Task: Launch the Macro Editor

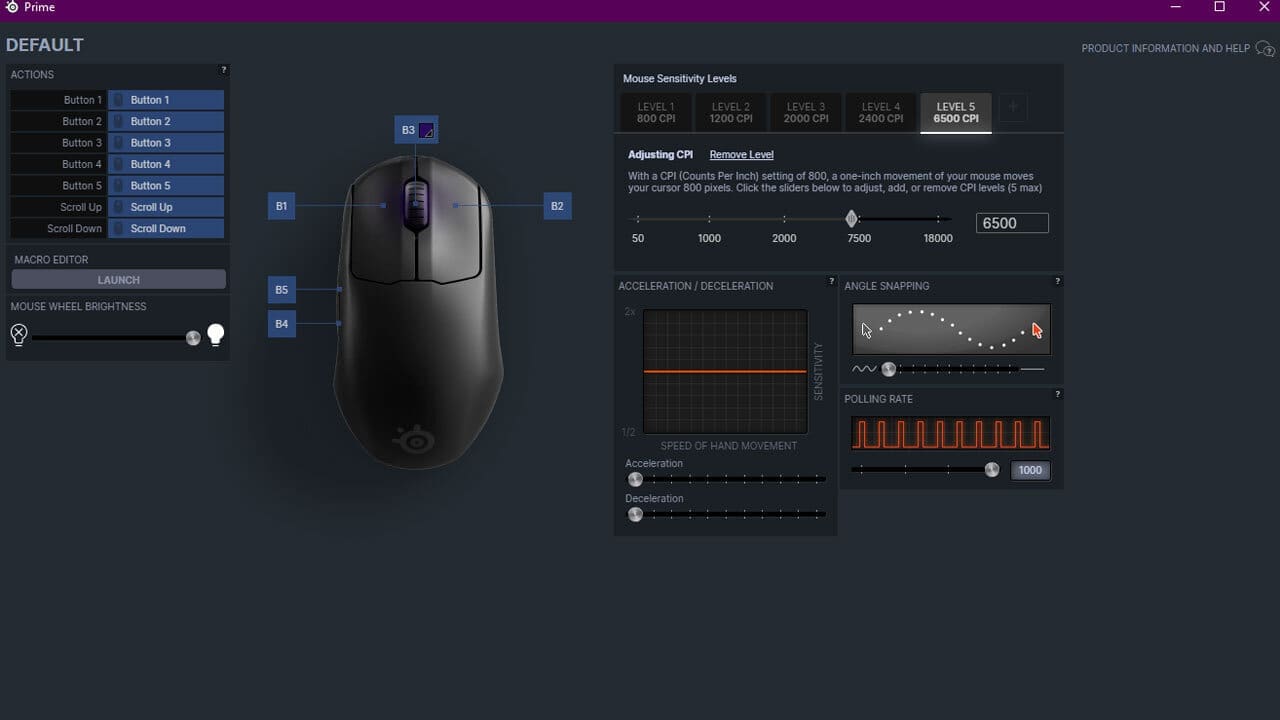Action: pos(118,279)
